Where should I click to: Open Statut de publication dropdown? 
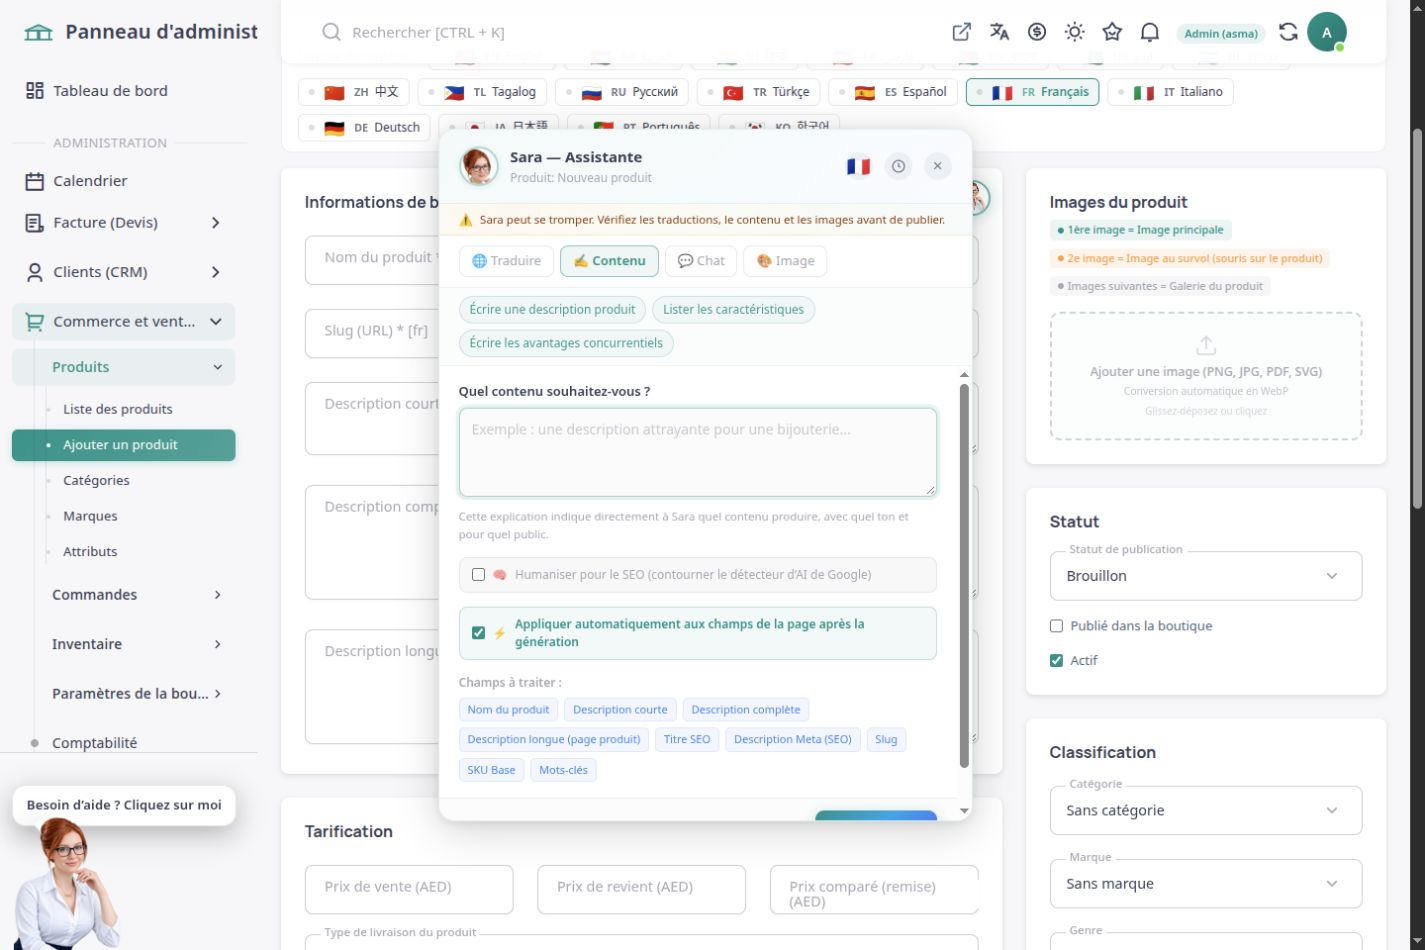click(1206, 576)
